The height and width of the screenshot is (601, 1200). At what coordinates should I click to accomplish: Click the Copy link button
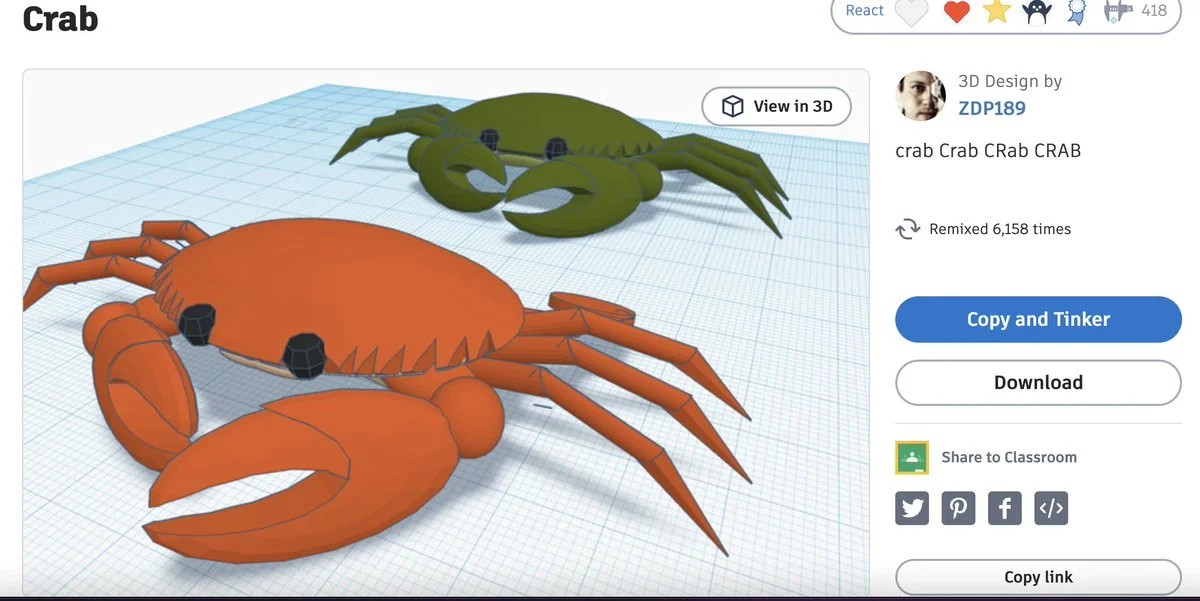(x=1038, y=578)
